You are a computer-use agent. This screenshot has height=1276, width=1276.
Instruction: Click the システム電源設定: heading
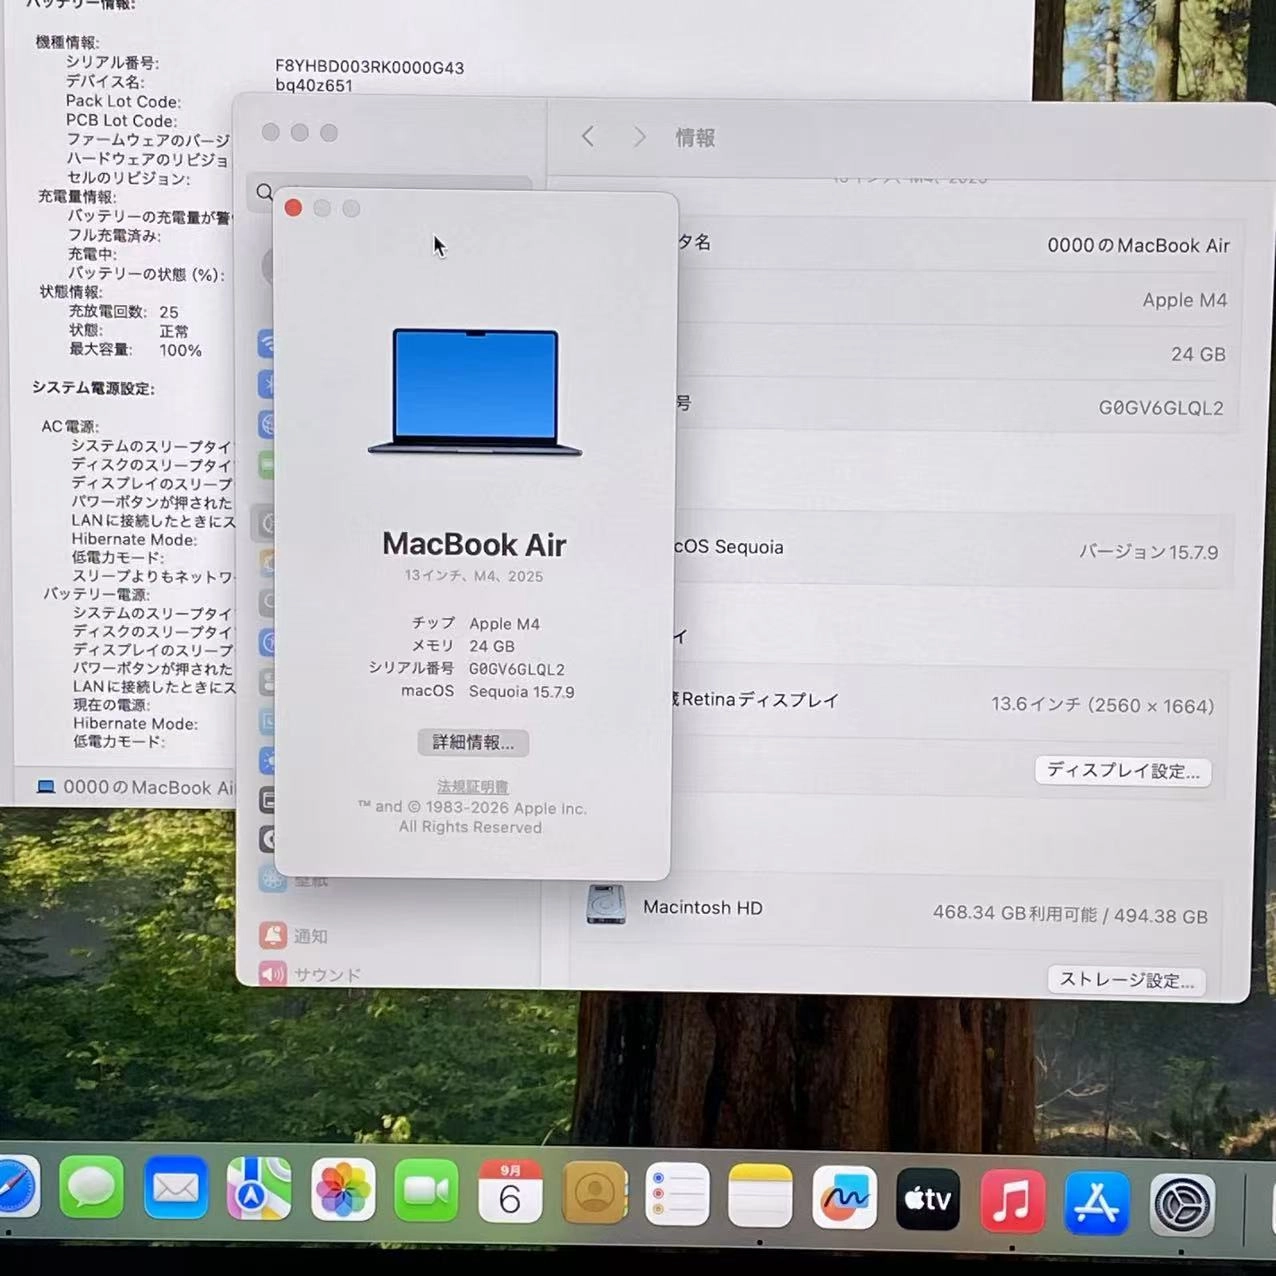point(93,388)
